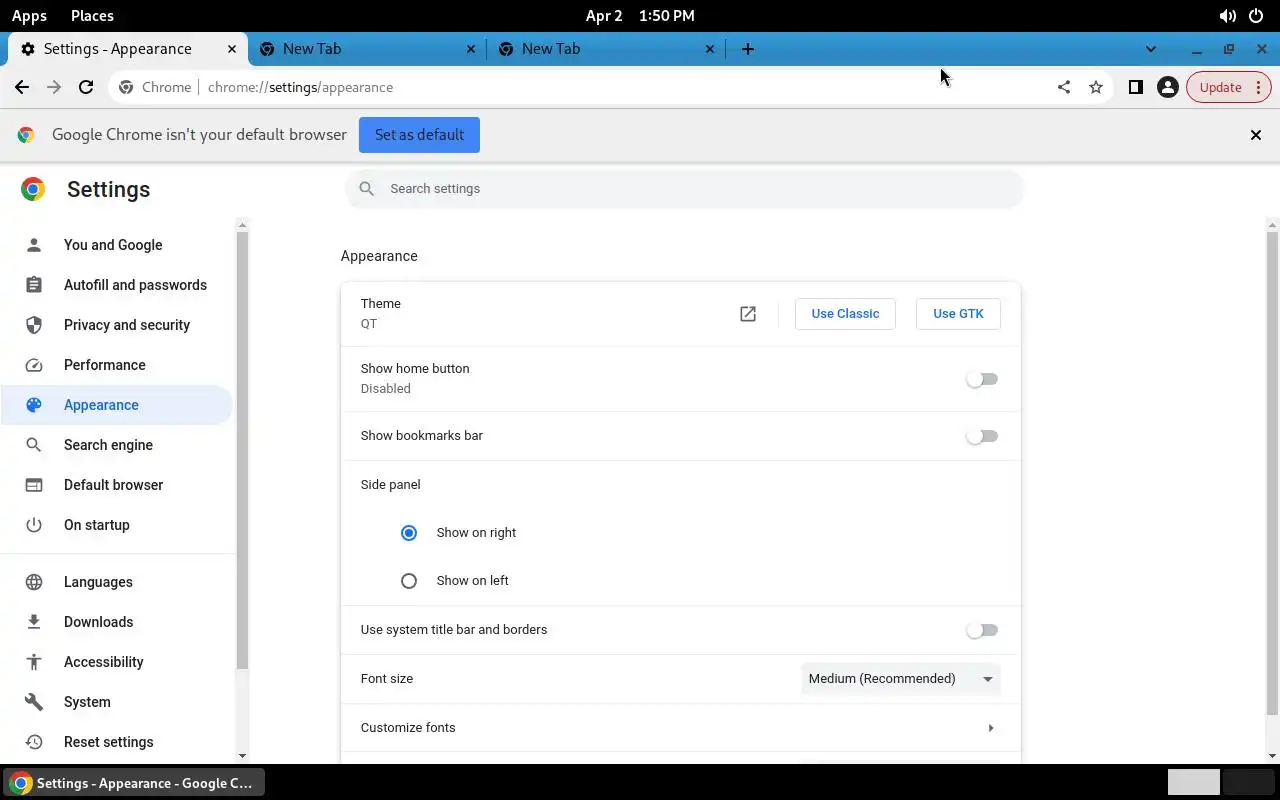Select Show on left radio button
Viewport: 1280px width, 800px height.
tap(409, 581)
